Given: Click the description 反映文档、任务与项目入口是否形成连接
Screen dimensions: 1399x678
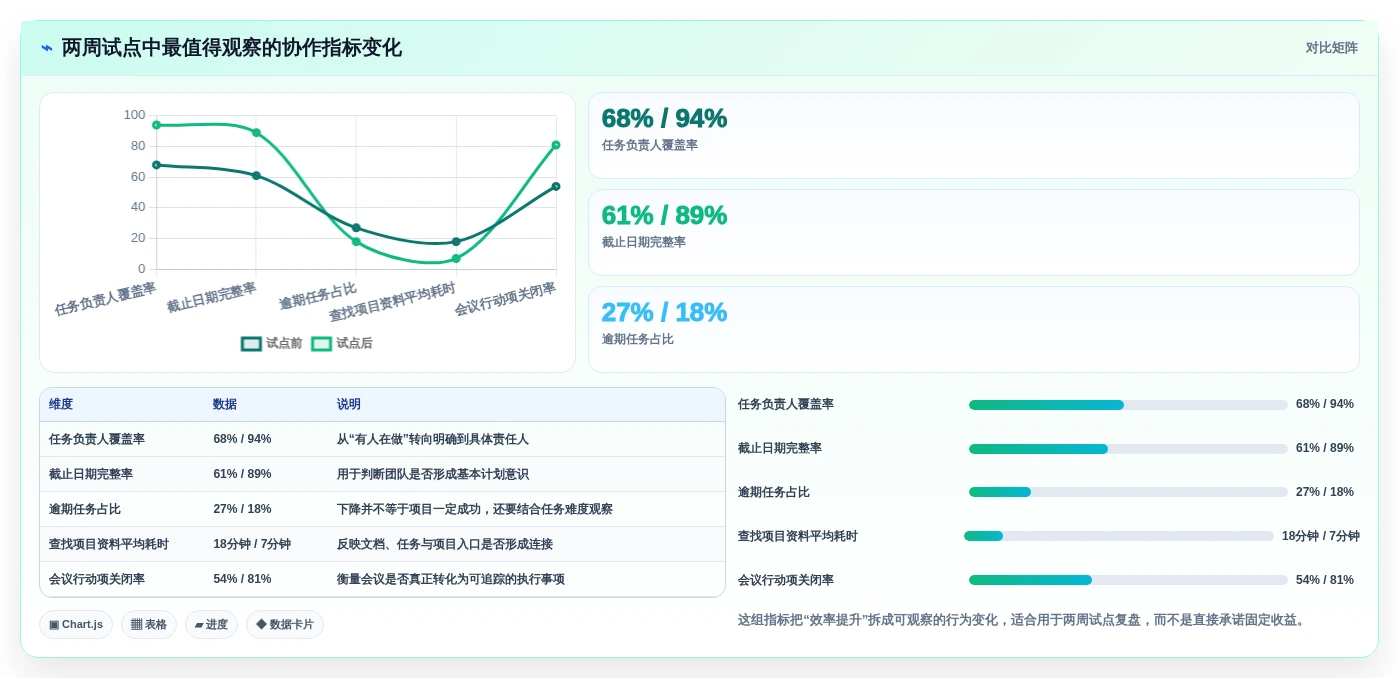Looking at the screenshot, I should click(x=445, y=544).
